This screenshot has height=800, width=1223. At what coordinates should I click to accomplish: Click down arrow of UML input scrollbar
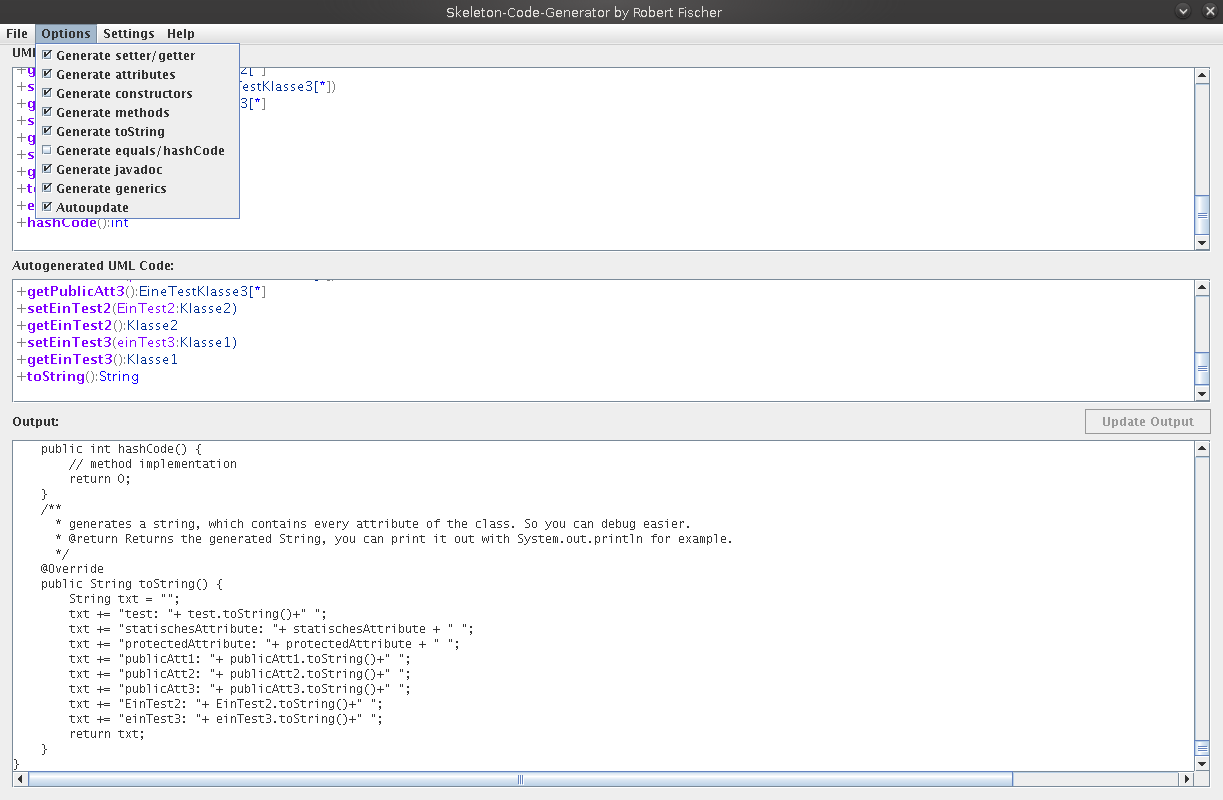(1202, 243)
